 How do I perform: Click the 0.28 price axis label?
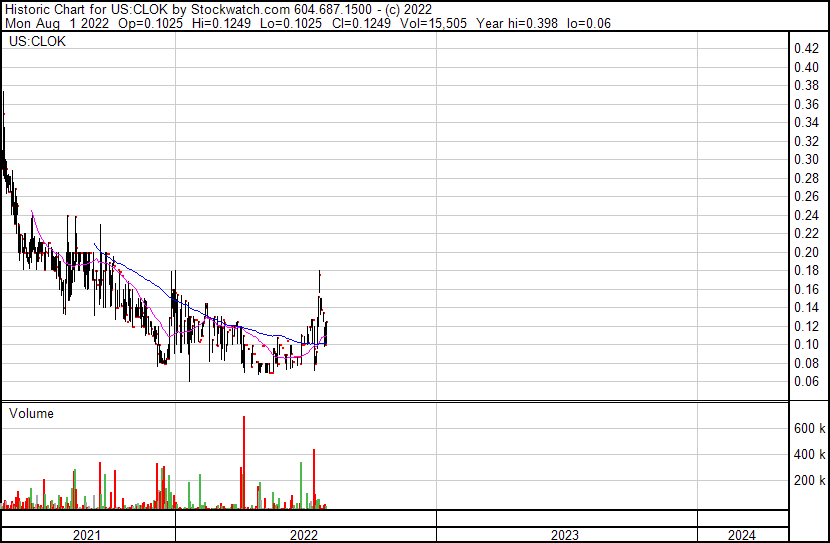pos(807,178)
